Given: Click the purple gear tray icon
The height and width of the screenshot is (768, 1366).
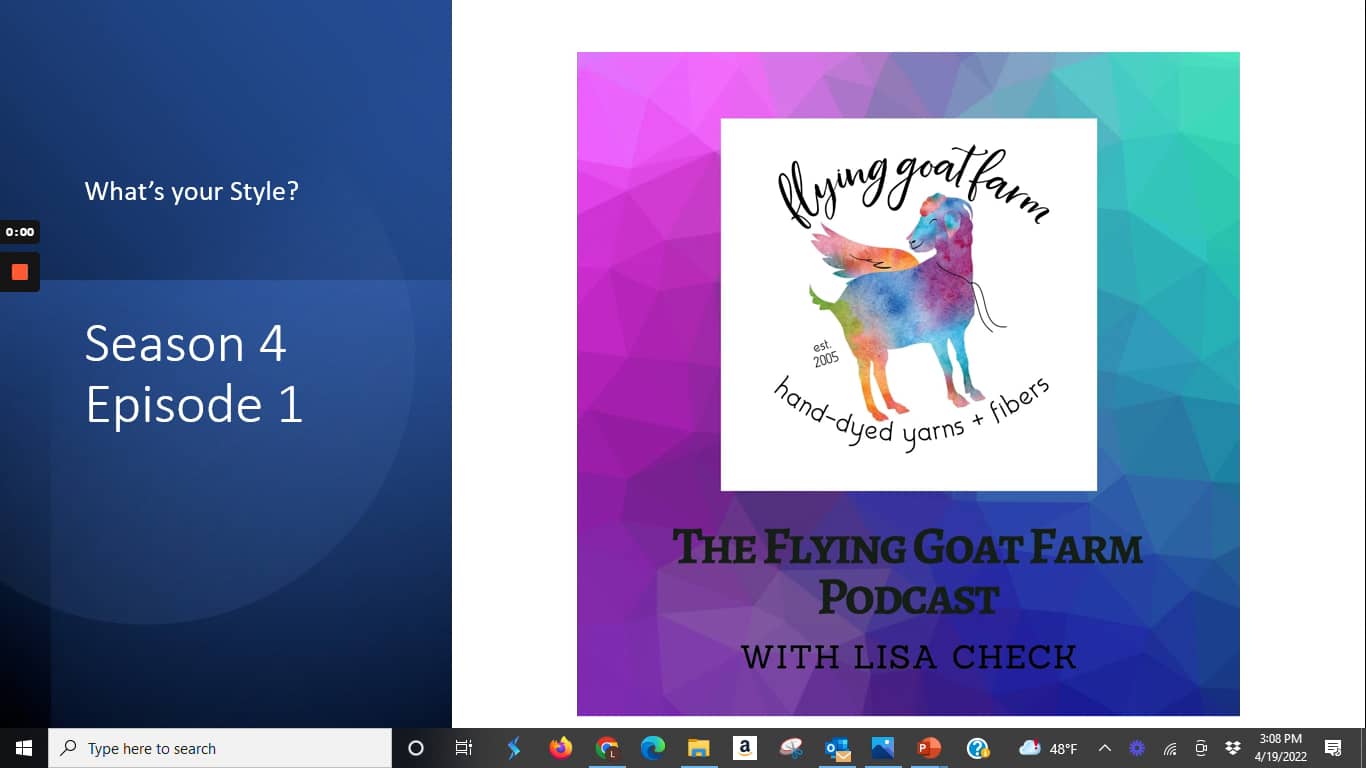Looking at the screenshot, I should click(x=1137, y=748).
